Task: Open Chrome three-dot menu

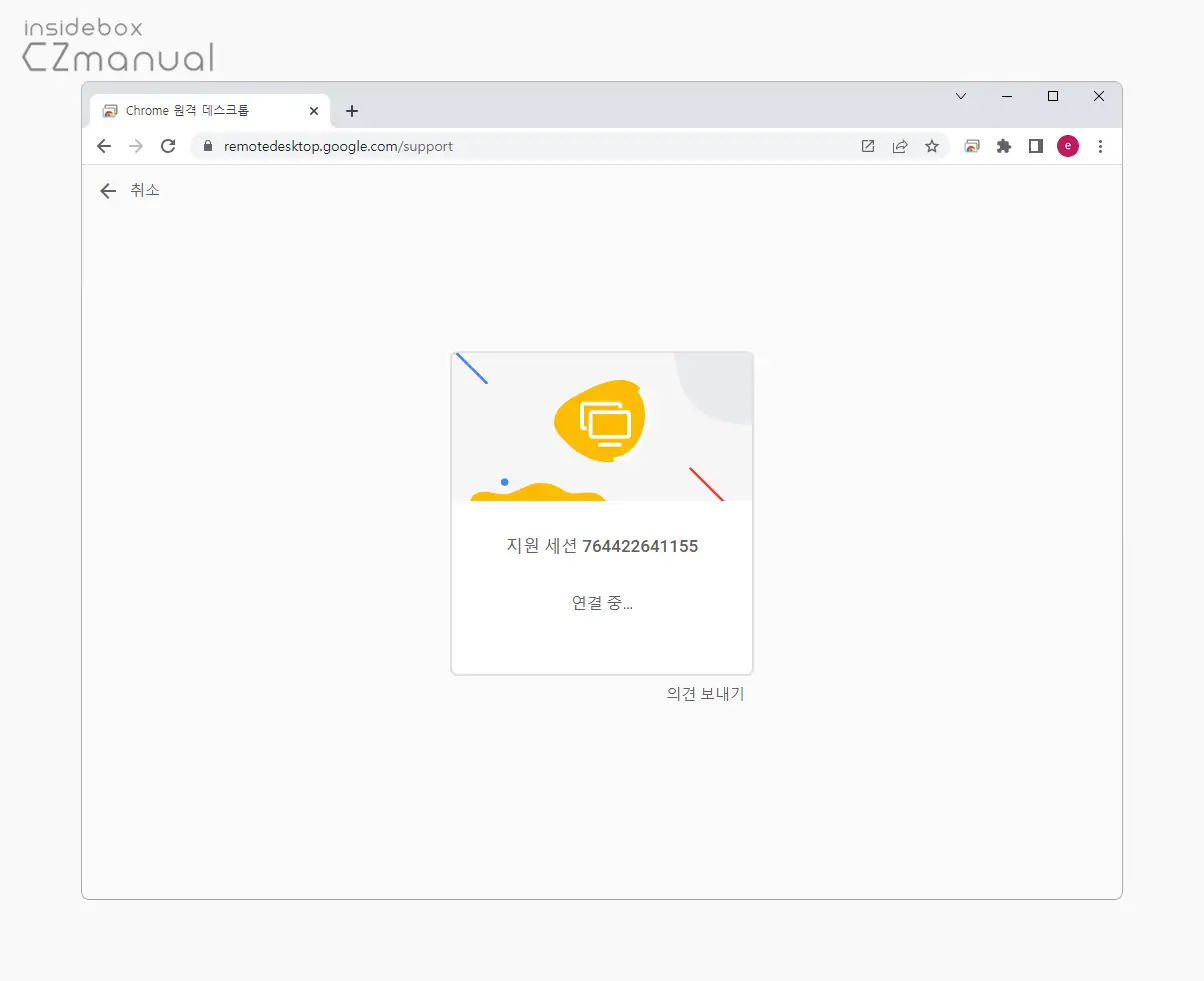Action: [x=1100, y=146]
